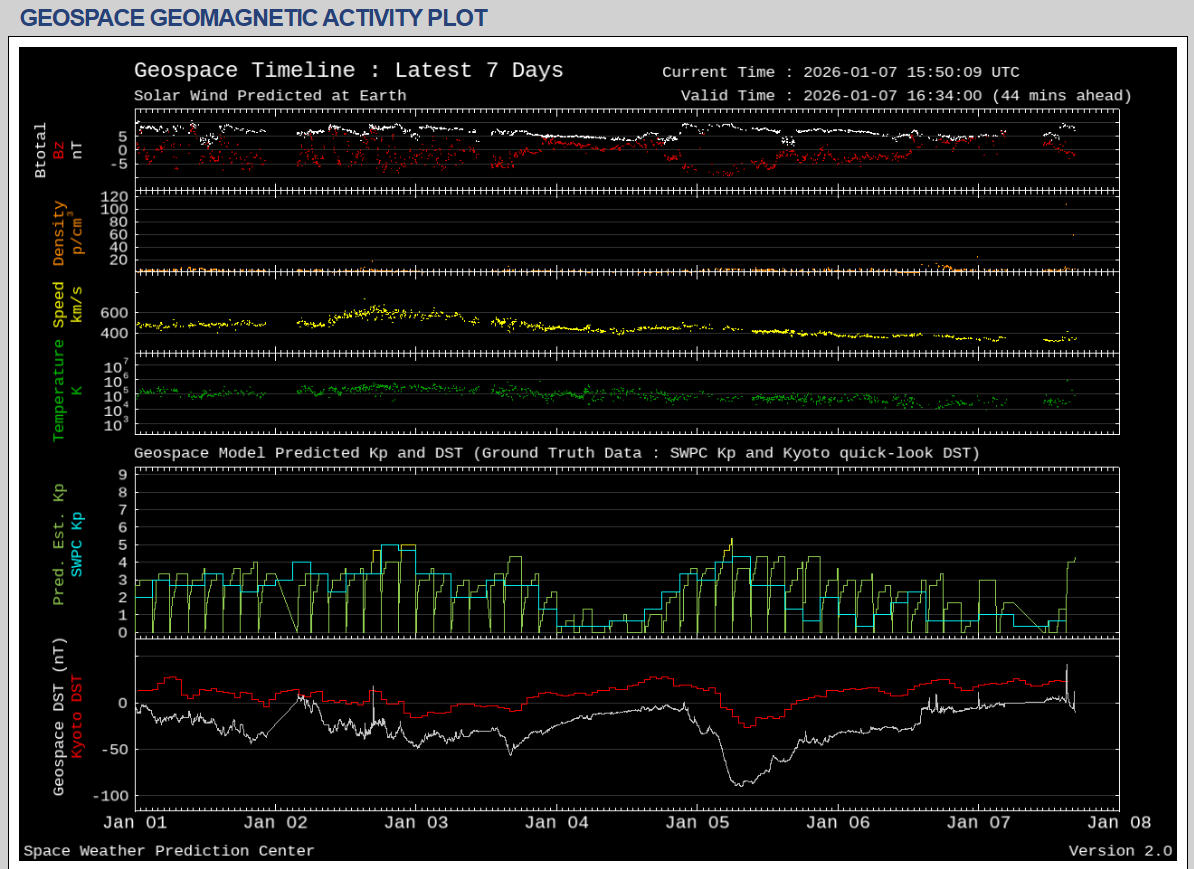Click the Geospace Model Predicted Kp and DST caption
1194x869 pixels.
(556, 453)
